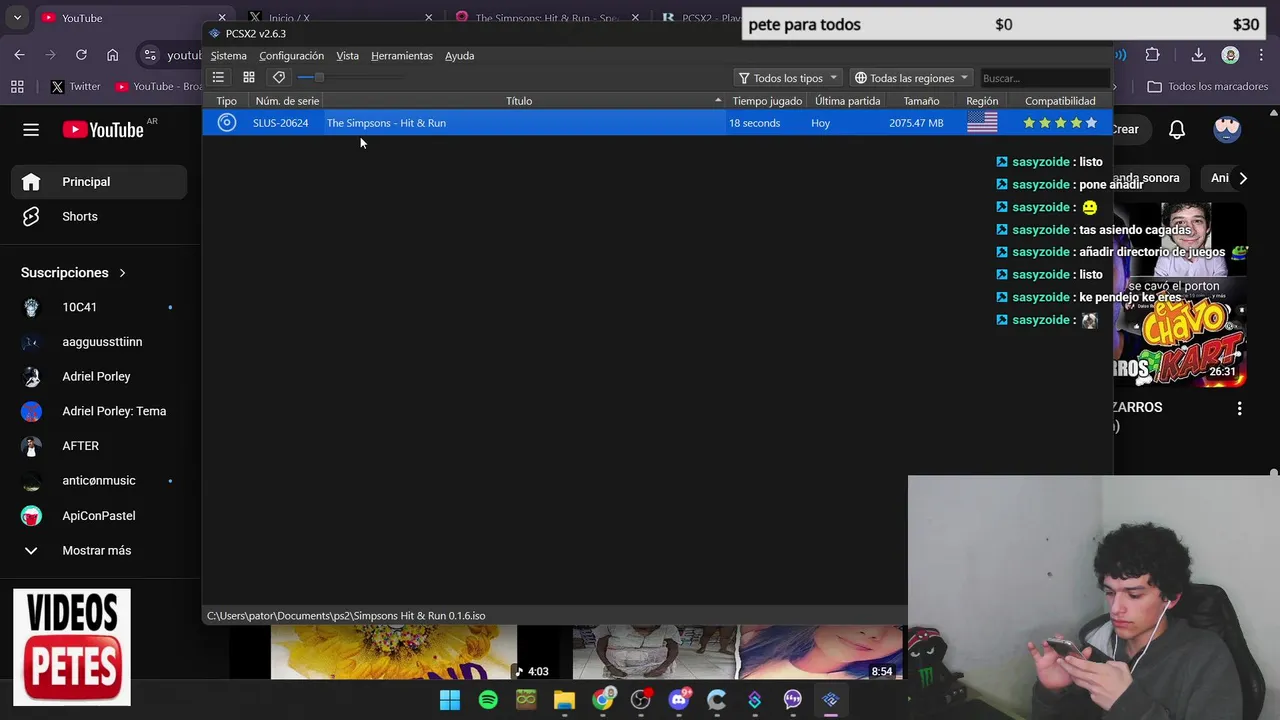The image size is (1280, 720).
Task: Open PCSX2 taskbar icon
Action: (830, 700)
